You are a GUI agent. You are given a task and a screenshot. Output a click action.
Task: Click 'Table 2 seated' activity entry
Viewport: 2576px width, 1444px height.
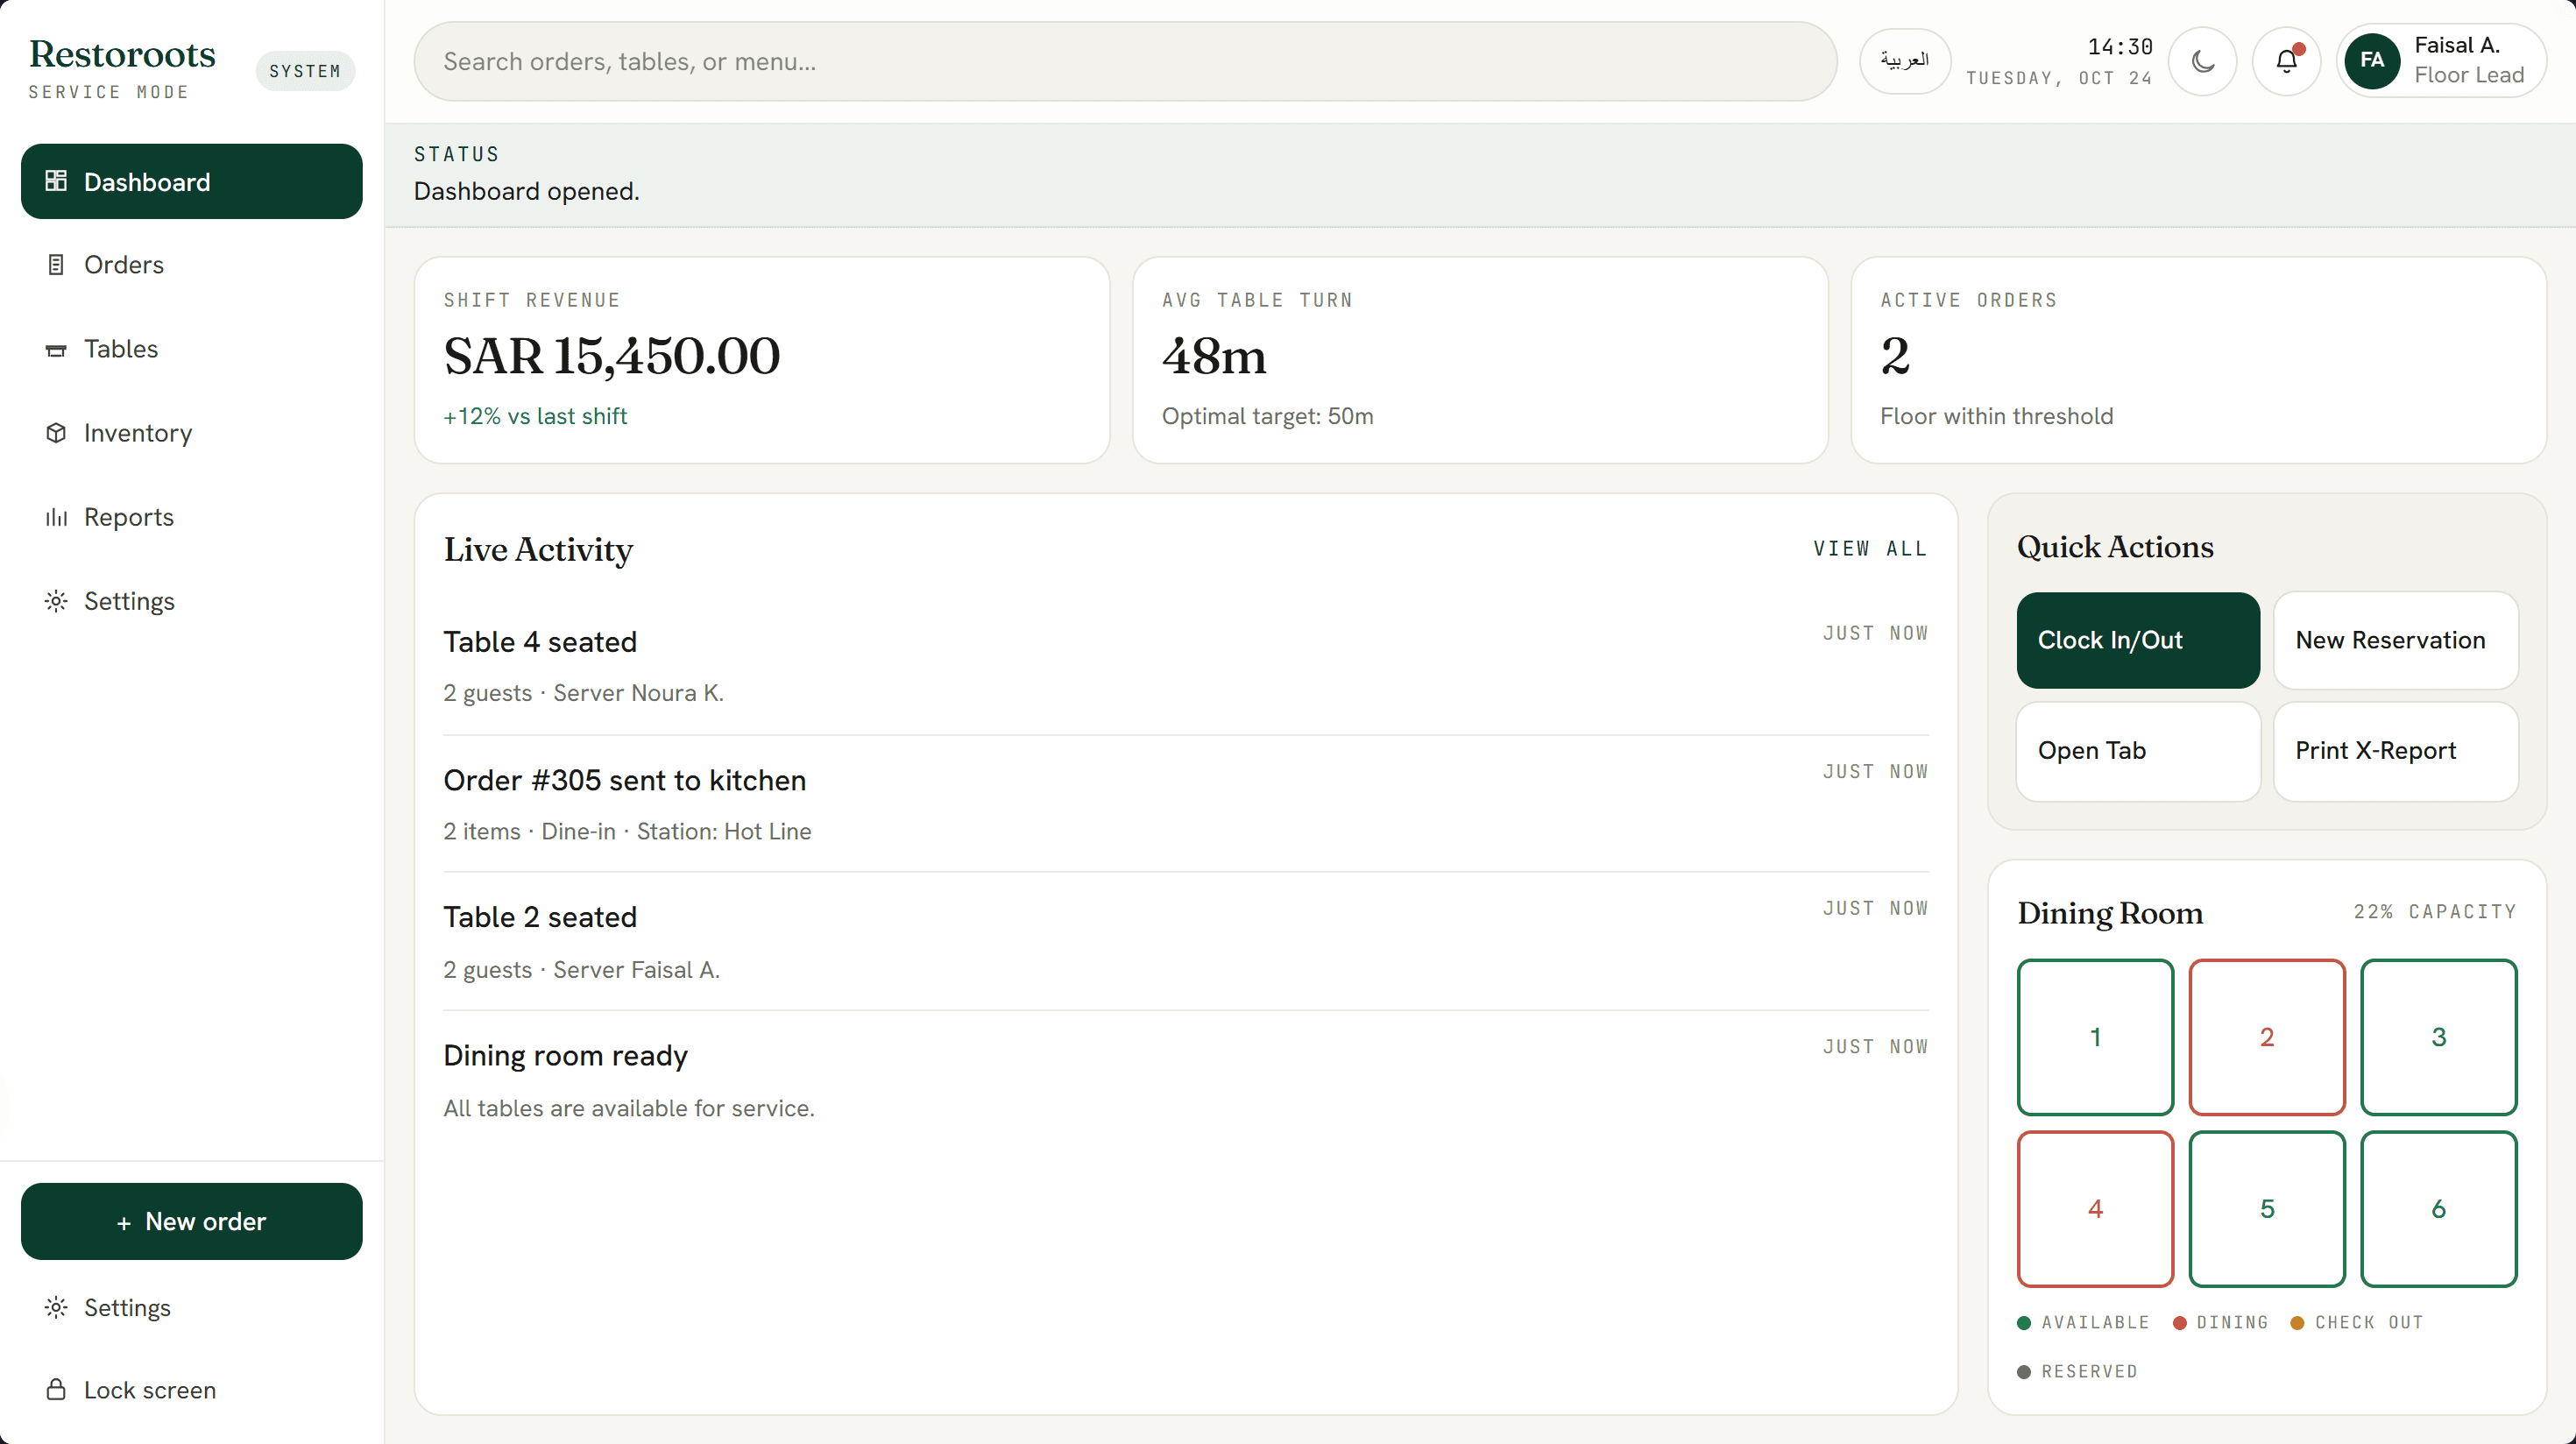click(1186, 942)
